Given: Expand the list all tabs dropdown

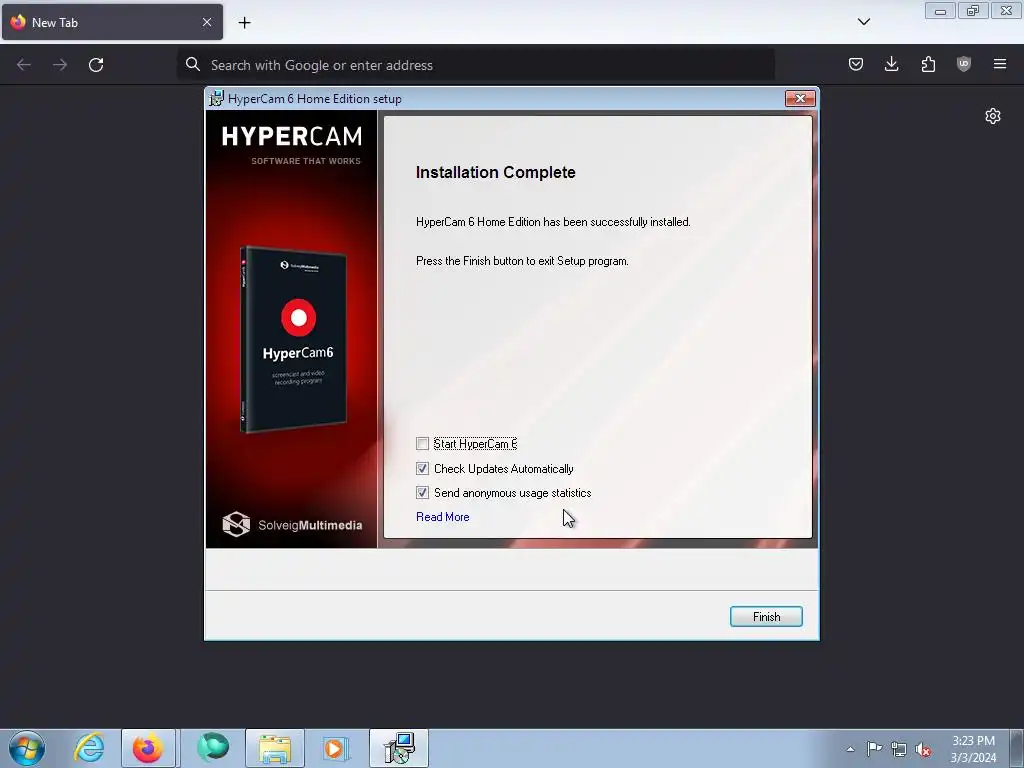Looking at the screenshot, I should (x=863, y=22).
